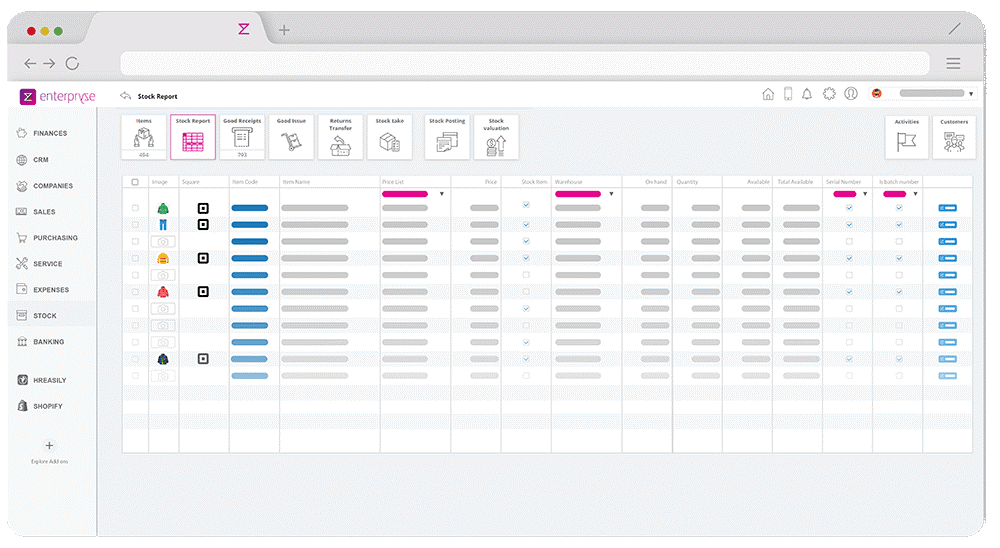Open the Stock valuation tile
1000x548 pixels.
pyautogui.click(x=496, y=137)
